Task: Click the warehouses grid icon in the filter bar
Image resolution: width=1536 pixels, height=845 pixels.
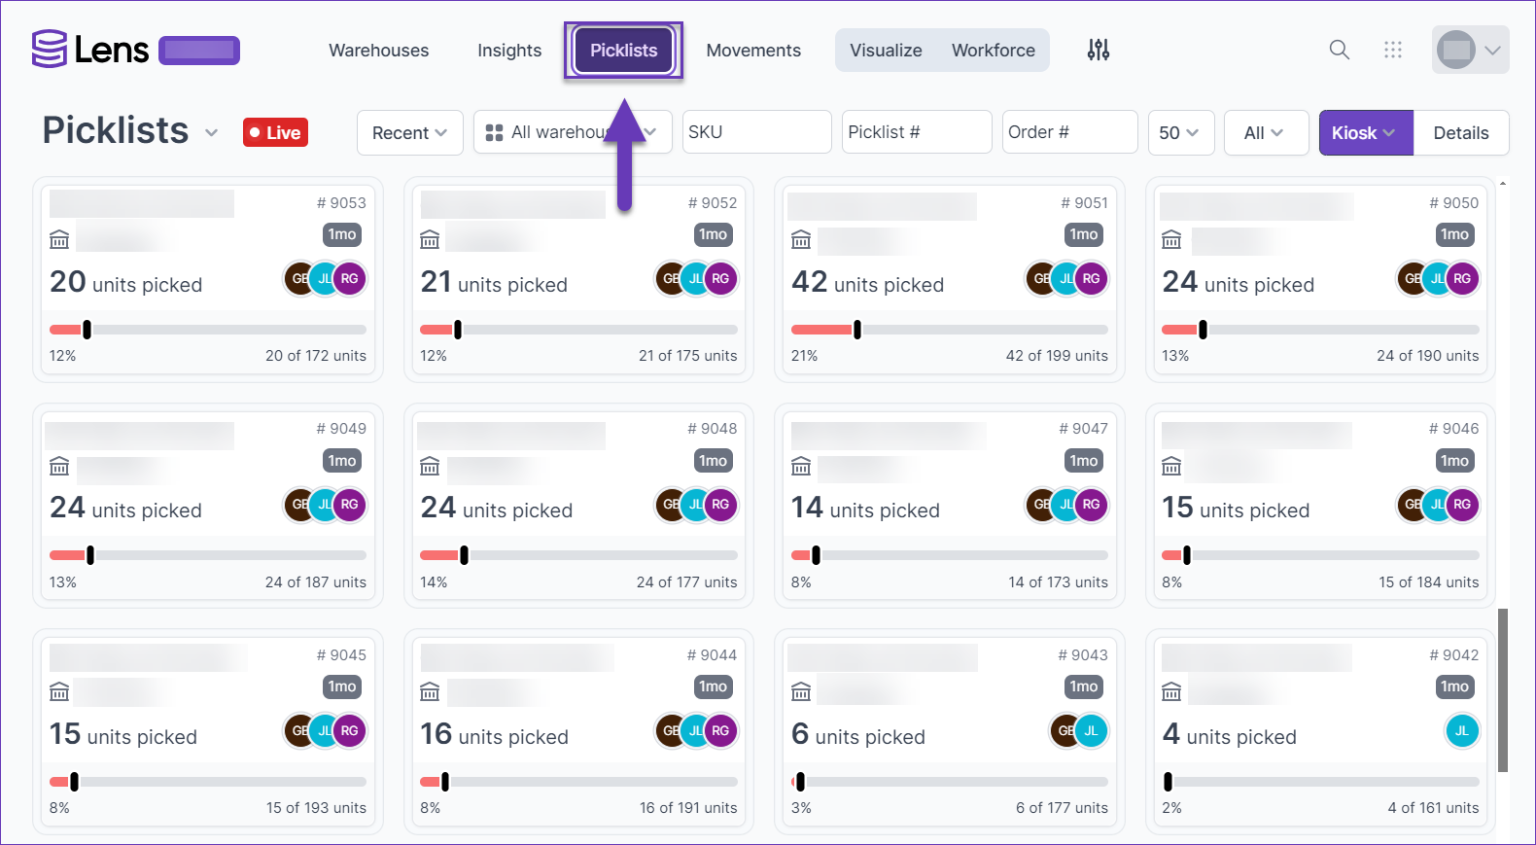Action: point(494,132)
